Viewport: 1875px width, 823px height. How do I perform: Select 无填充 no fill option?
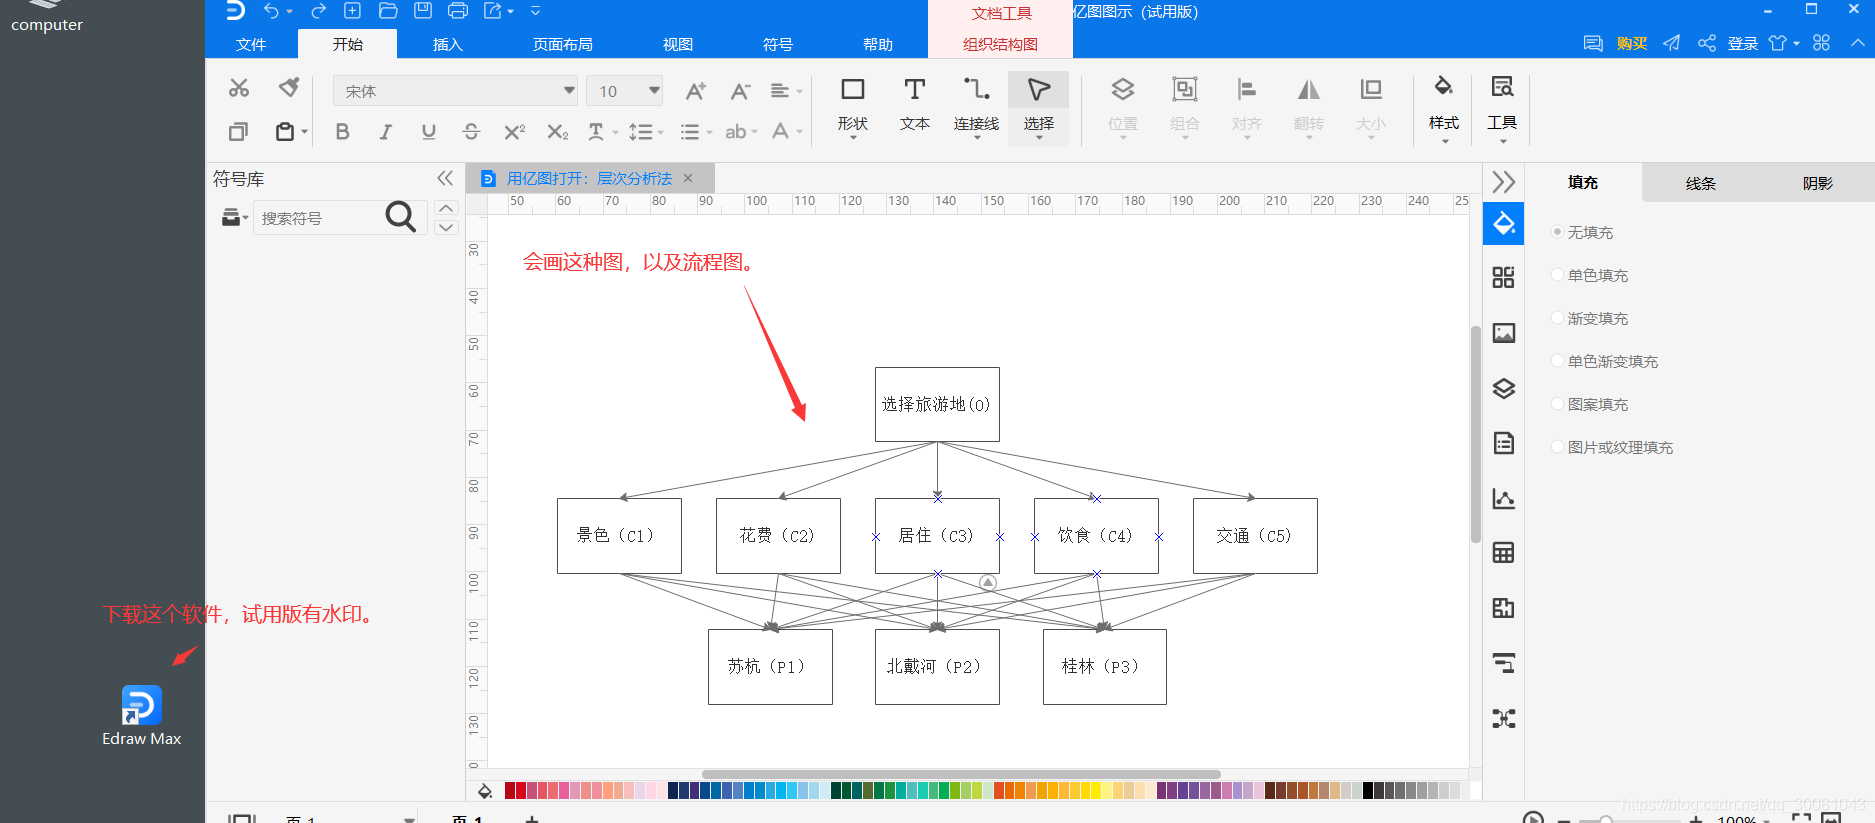pos(1582,232)
